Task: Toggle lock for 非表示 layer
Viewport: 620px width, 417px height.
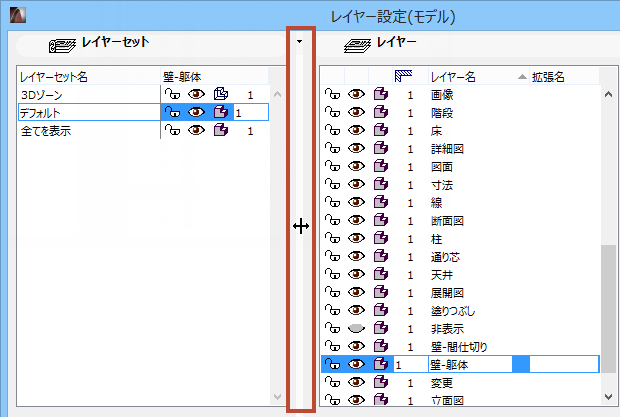Action: (x=333, y=328)
